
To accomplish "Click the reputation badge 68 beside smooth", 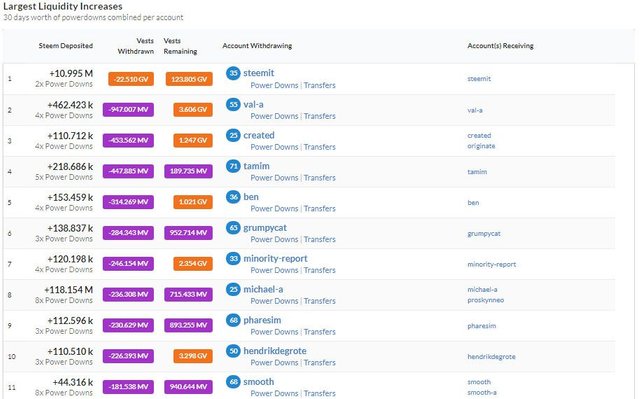I will 233,382.
